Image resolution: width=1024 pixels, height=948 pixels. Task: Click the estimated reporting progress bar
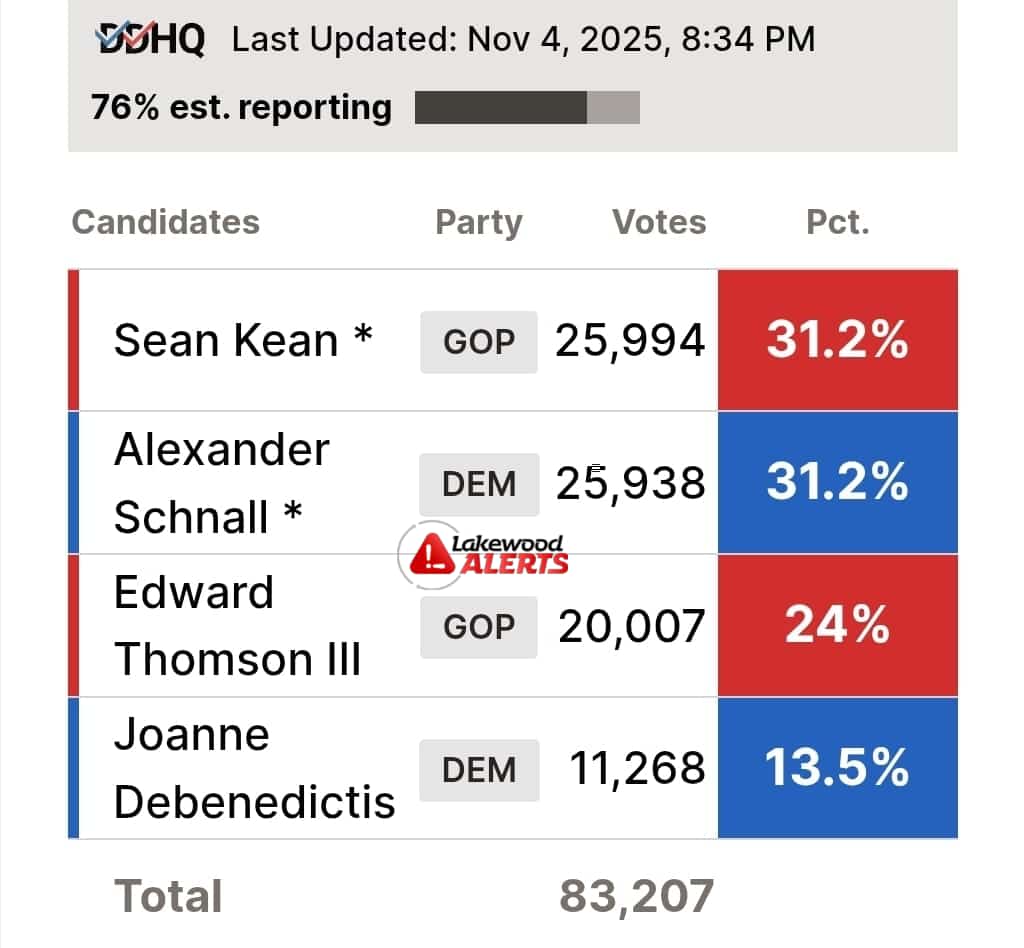527,108
